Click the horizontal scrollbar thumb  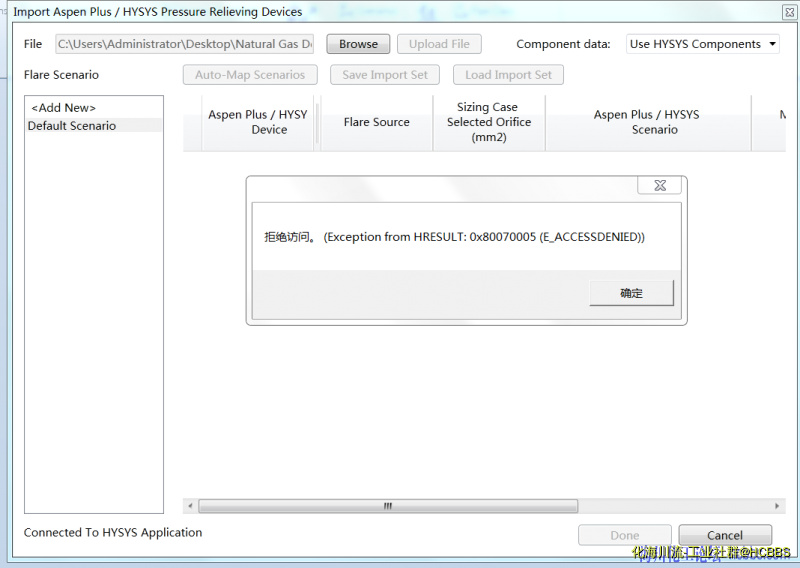(388, 506)
